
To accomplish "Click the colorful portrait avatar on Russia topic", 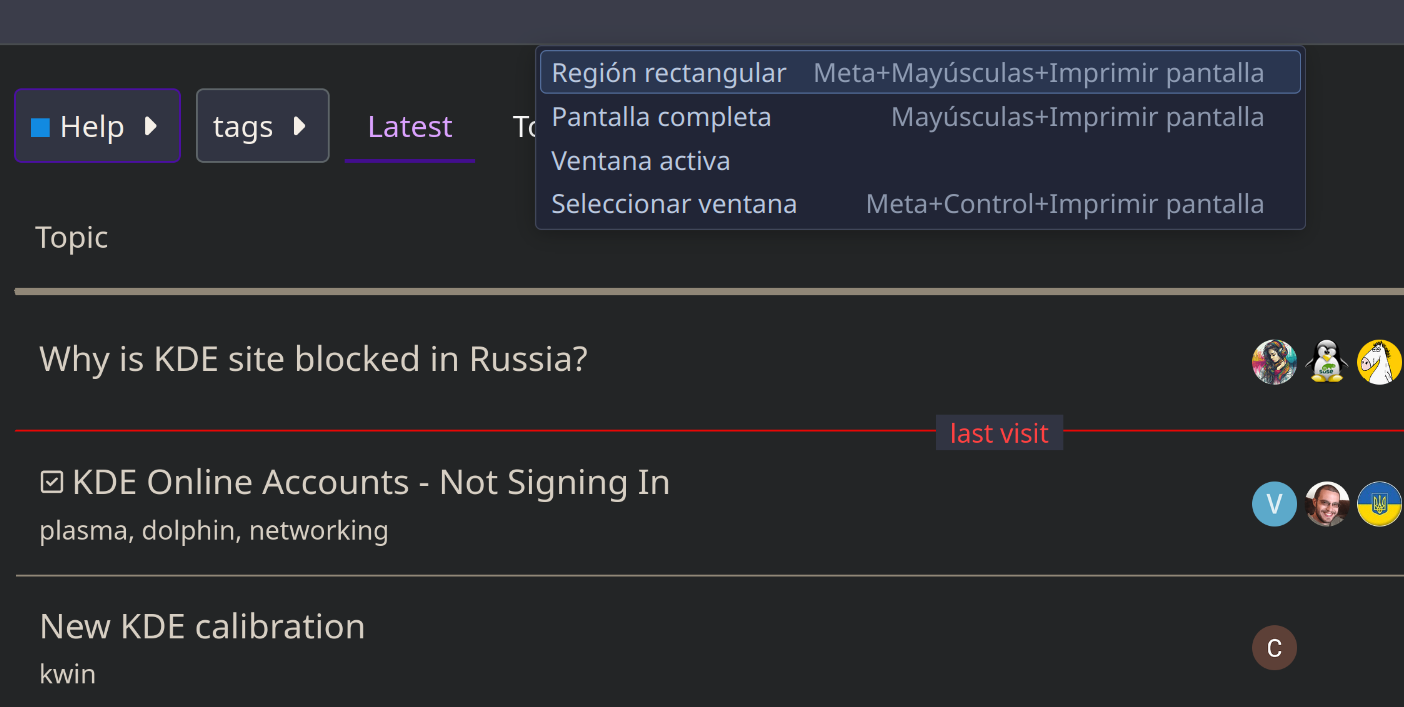I will tap(1274, 362).
